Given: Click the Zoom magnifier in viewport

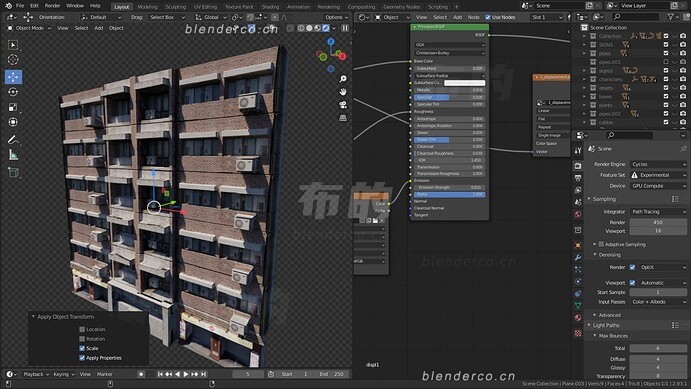Looking at the screenshot, I should (x=343, y=79).
